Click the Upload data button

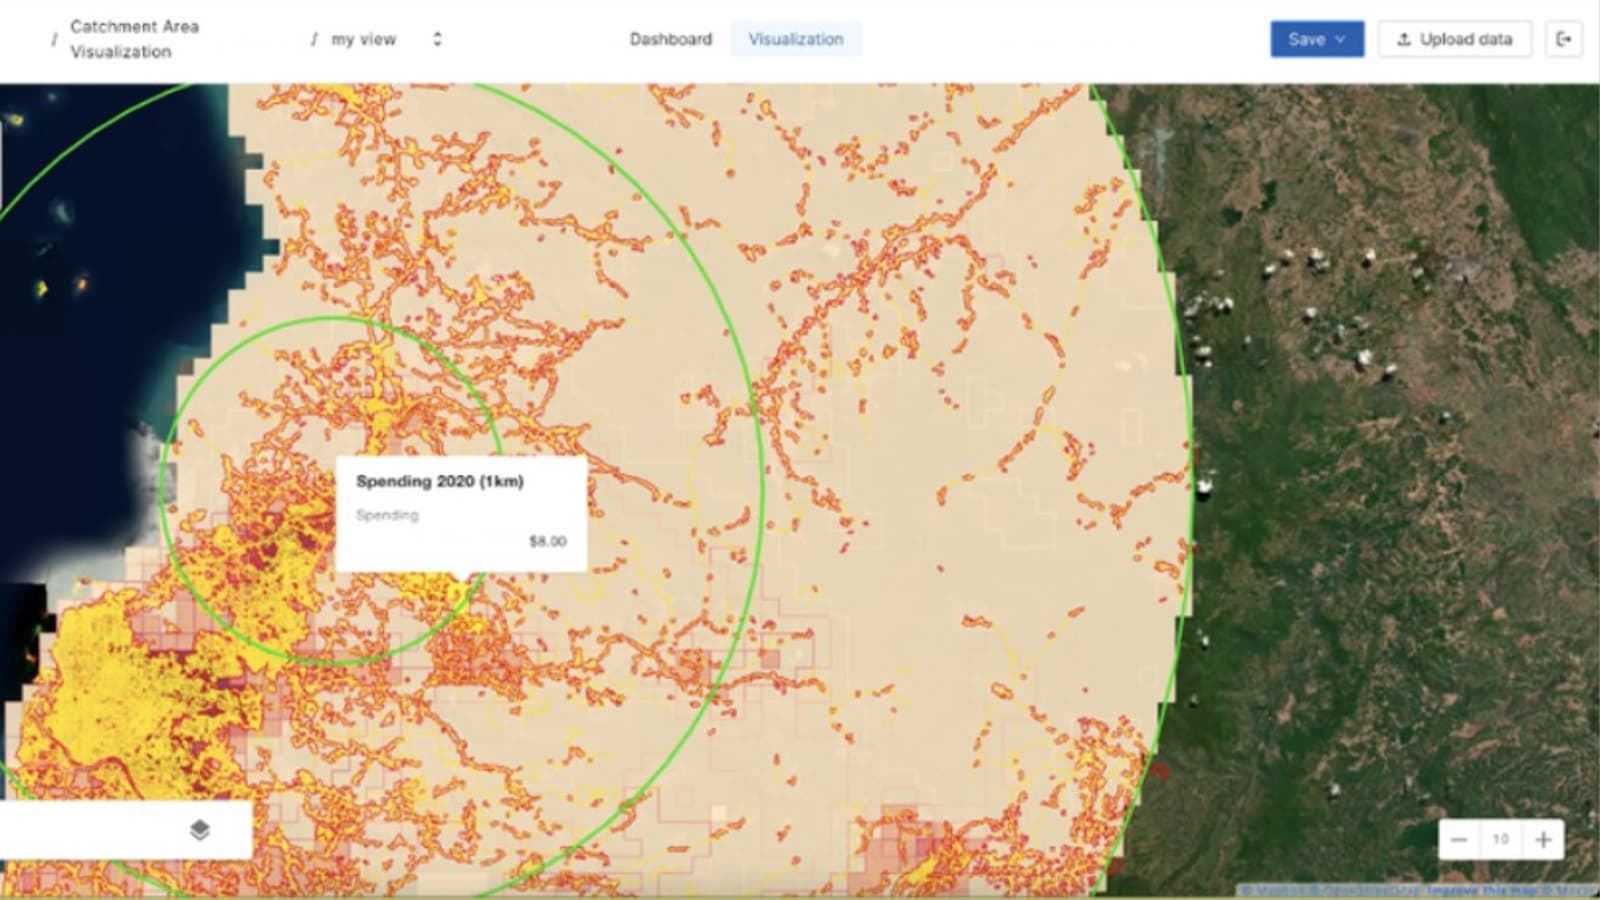pos(1455,39)
